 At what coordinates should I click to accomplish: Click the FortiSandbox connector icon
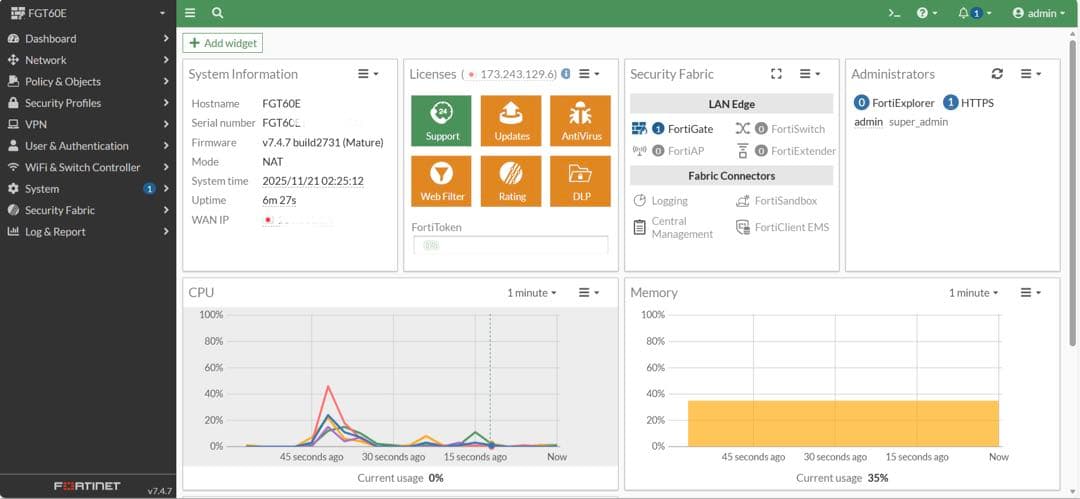[x=742, y=201]
